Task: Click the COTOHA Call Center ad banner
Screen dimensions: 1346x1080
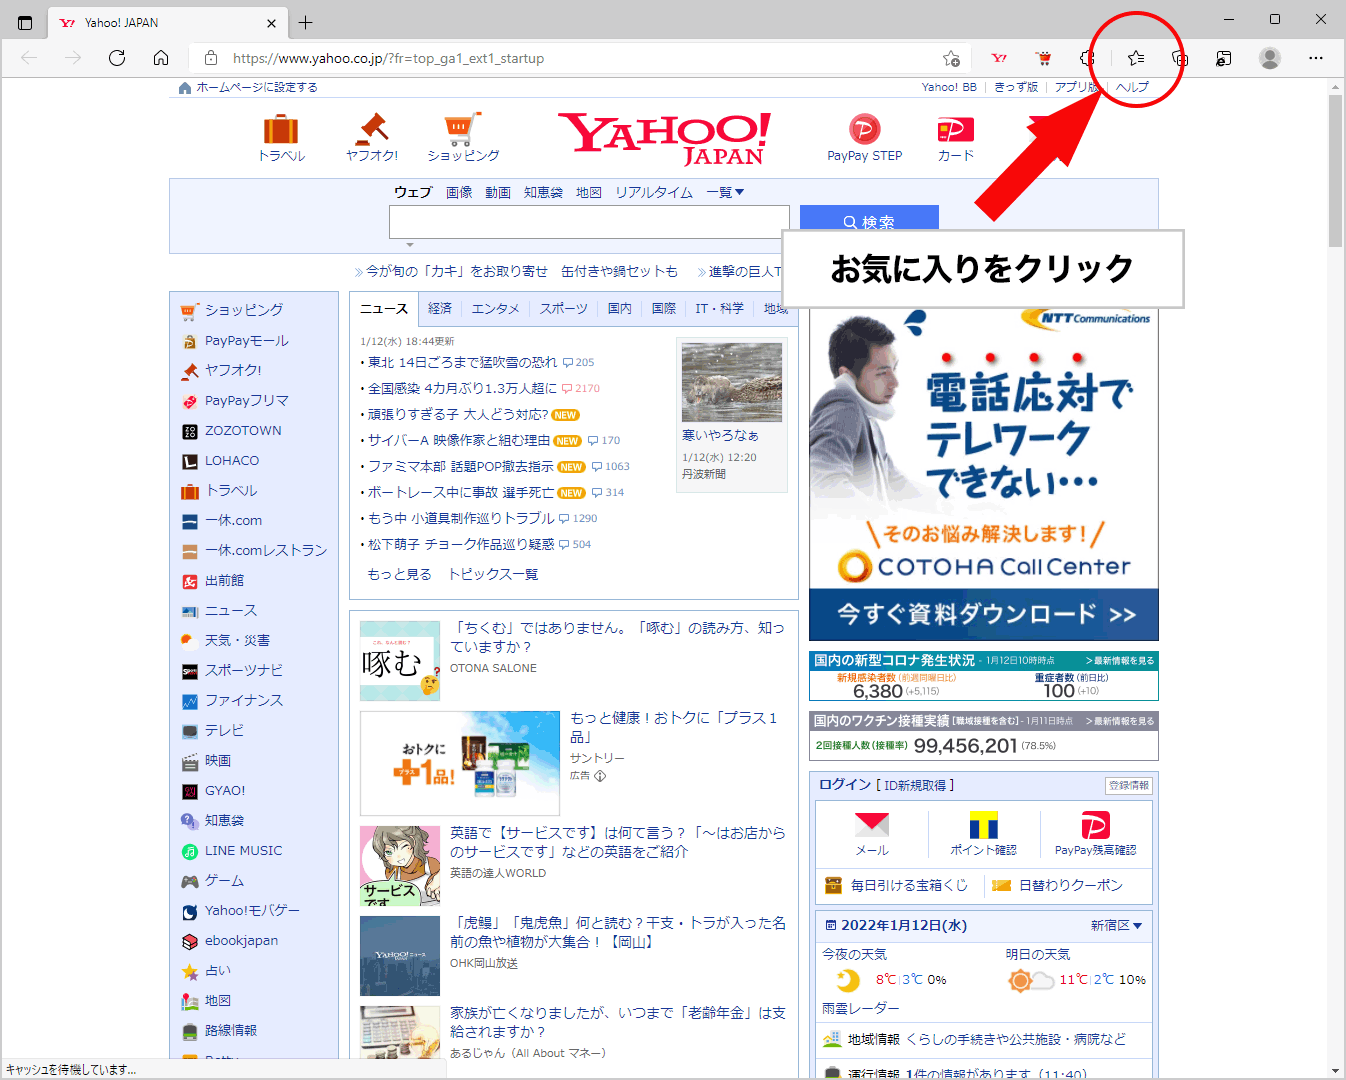Action: coord(984,474)
